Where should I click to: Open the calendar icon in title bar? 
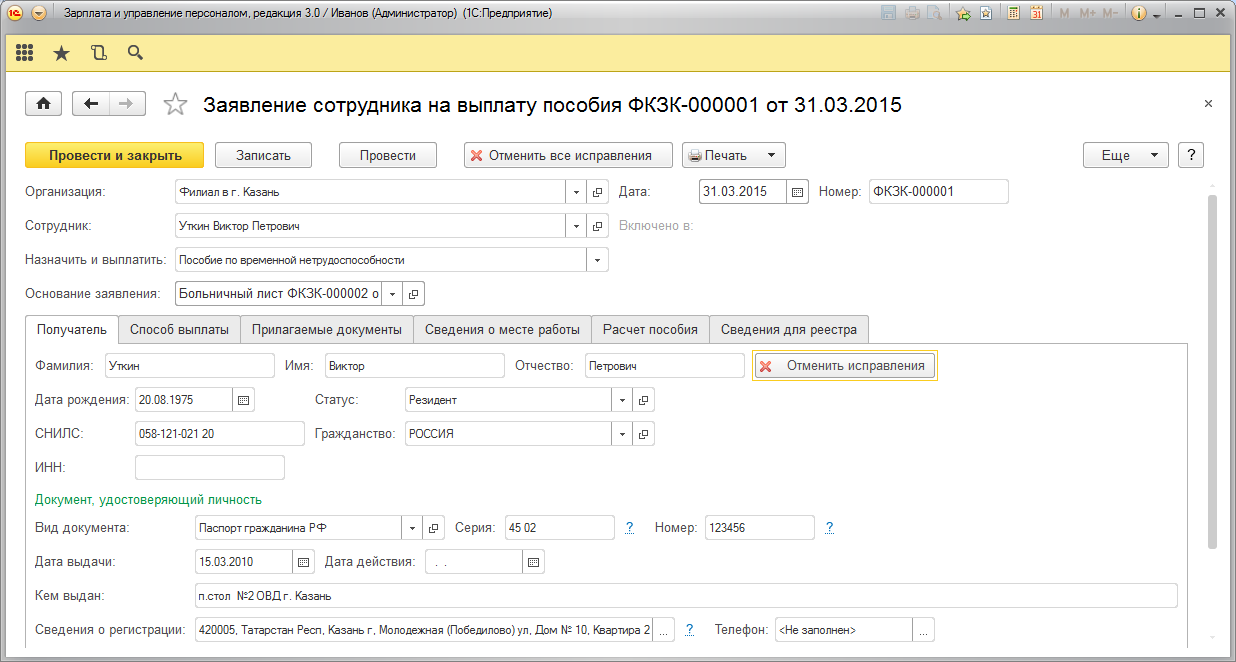click(1037, 14)
